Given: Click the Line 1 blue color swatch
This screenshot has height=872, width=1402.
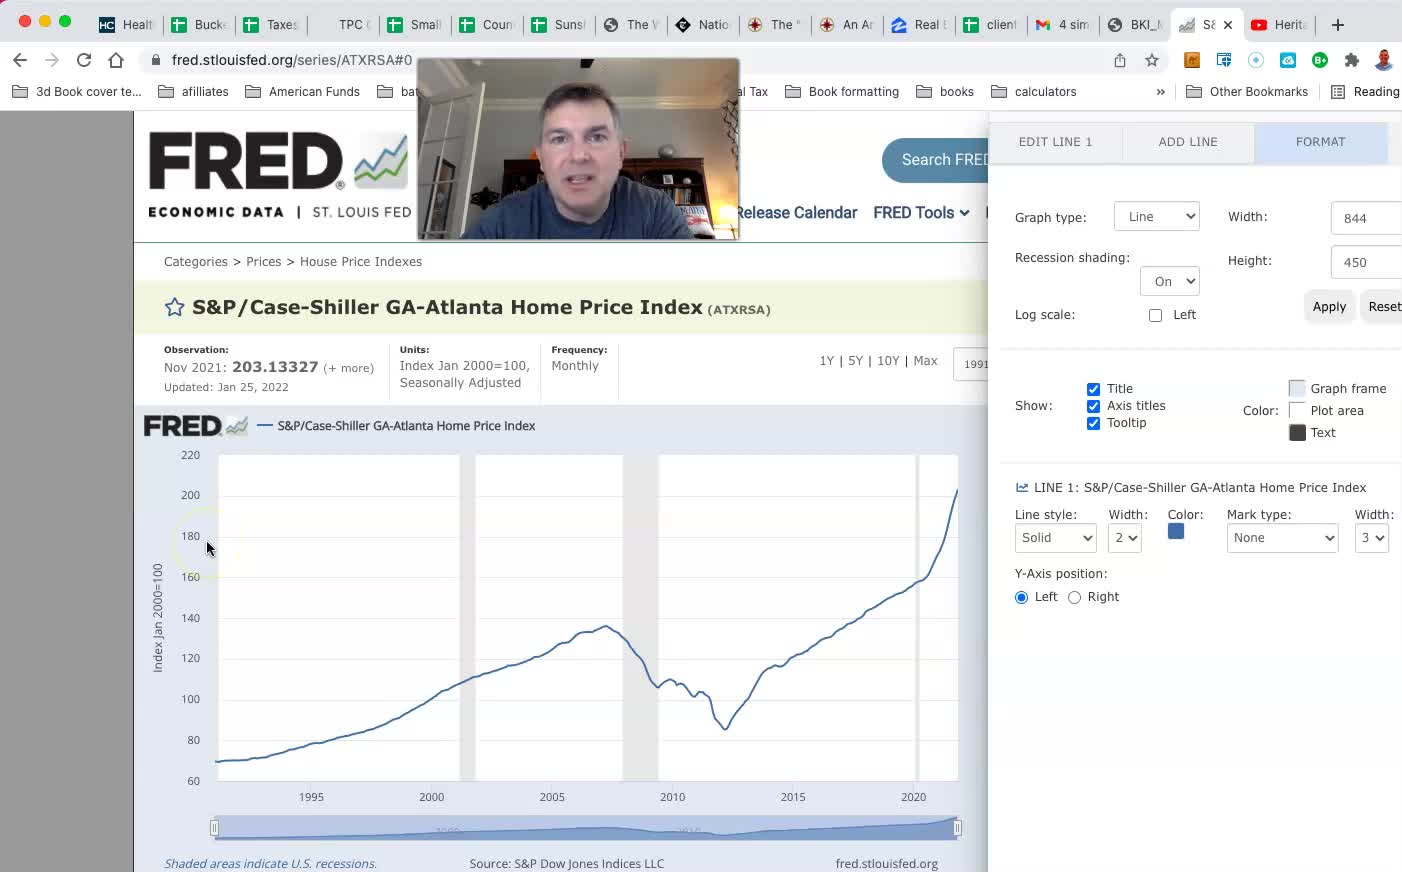Looking at the screenshot, I should (x=1176, y=531).
